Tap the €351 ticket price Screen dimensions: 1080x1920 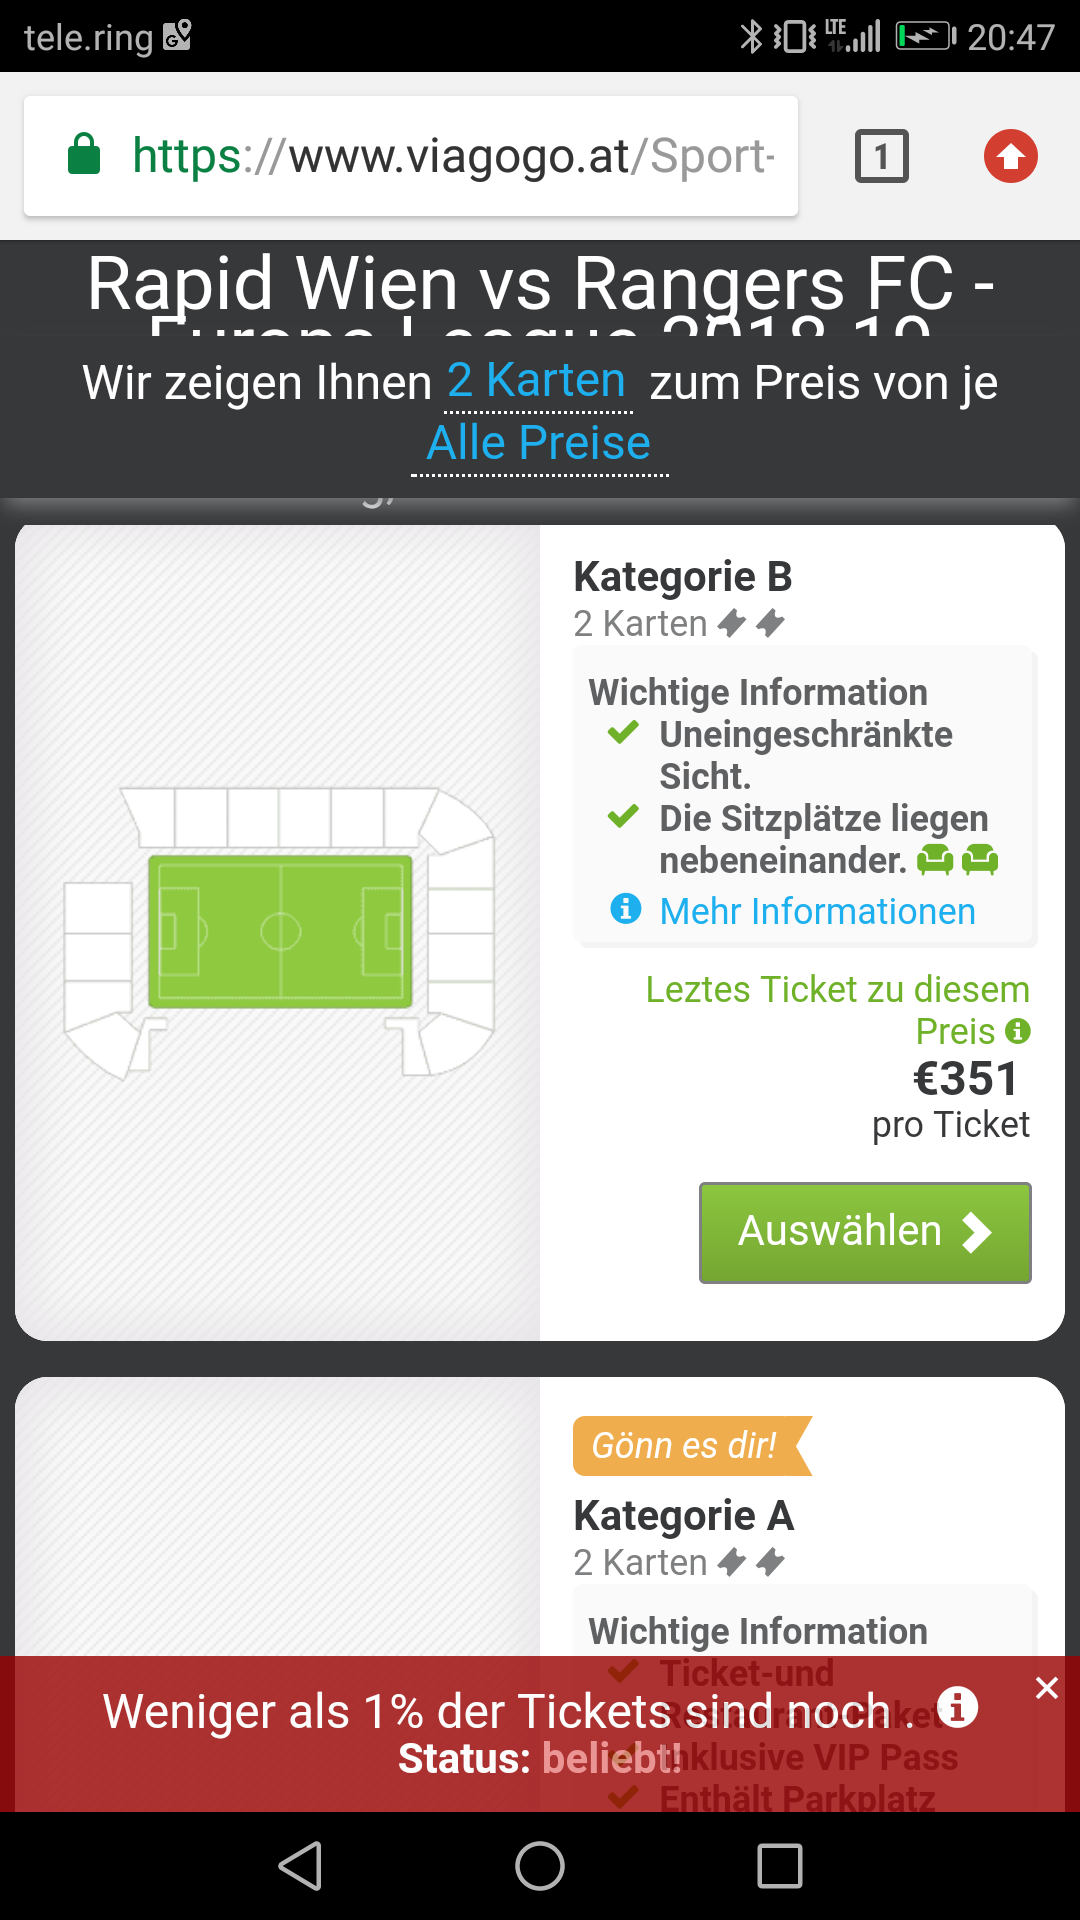tap(965, 1079)
